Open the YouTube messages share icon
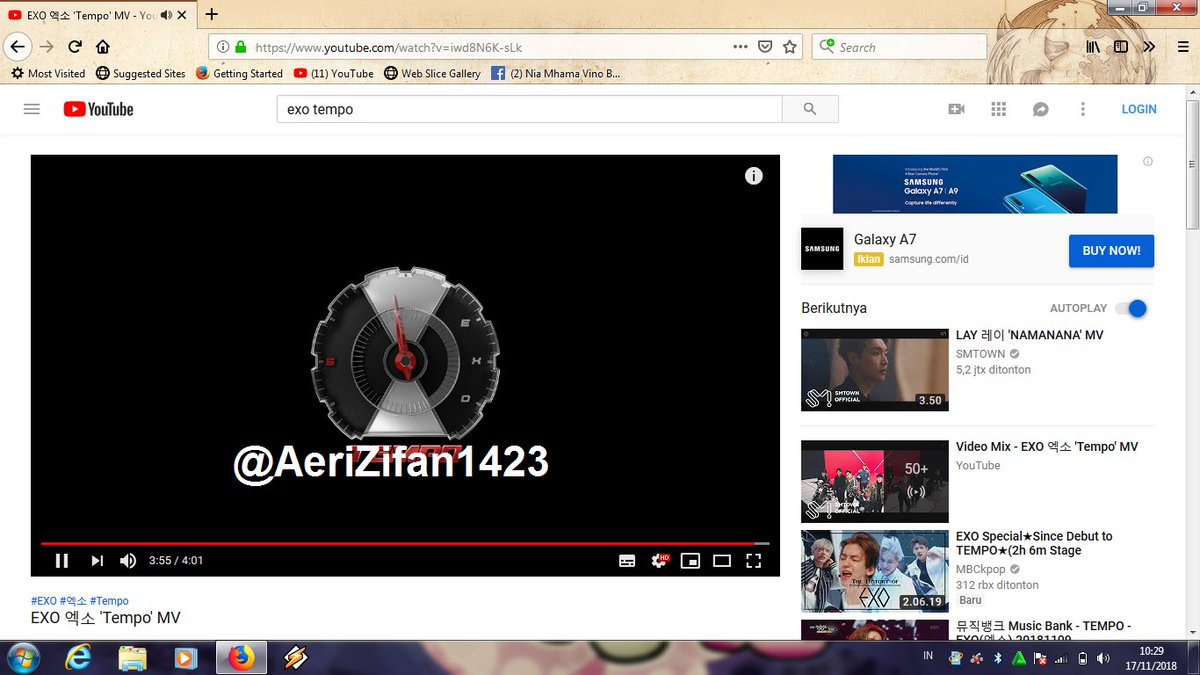Viewport: 1200px width, 675px height. coord(1041,109)
